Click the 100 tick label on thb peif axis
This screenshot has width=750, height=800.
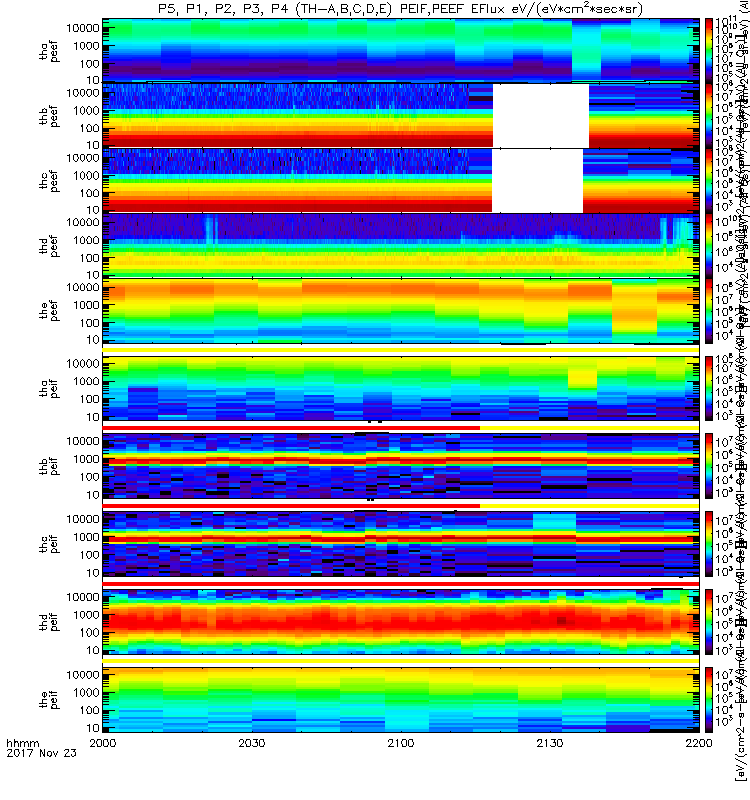click(89, 477)
